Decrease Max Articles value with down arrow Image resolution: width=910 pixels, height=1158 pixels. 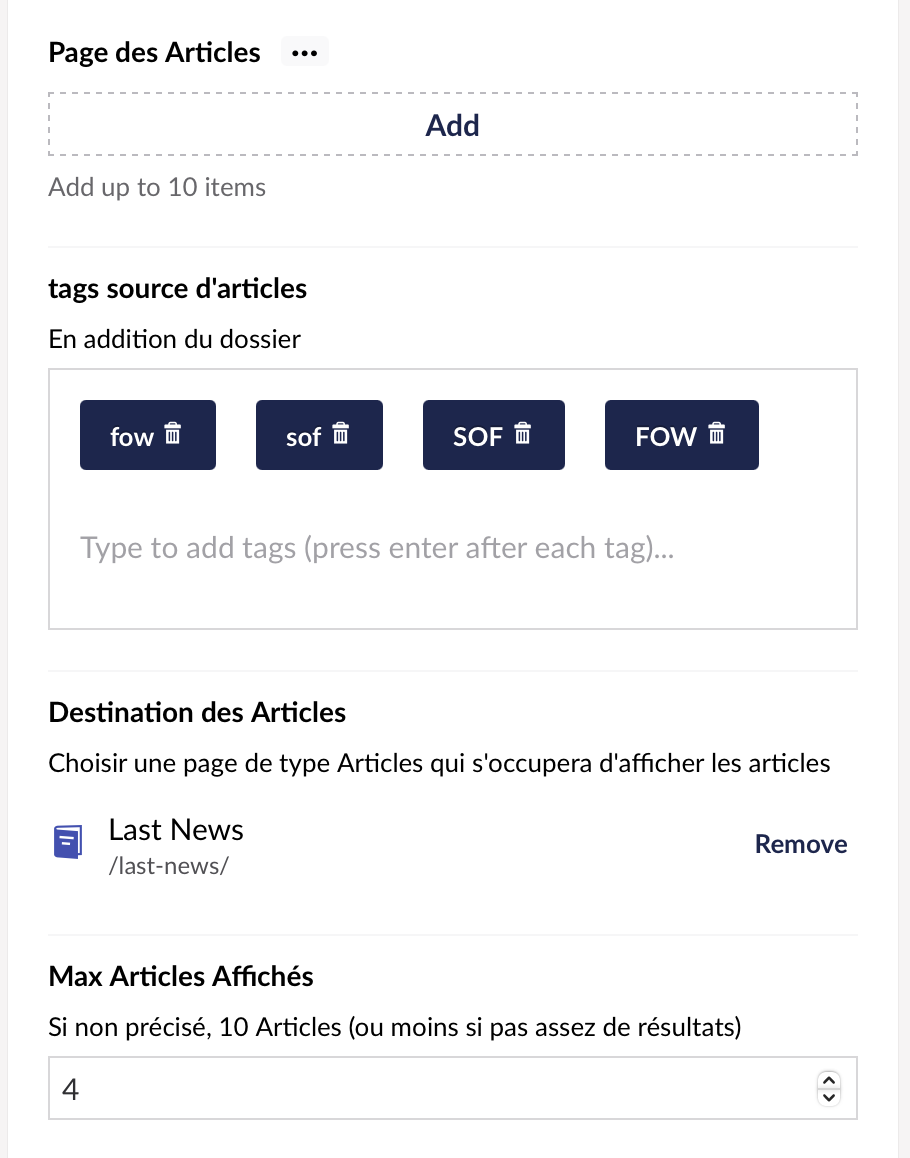[829, 1097]
